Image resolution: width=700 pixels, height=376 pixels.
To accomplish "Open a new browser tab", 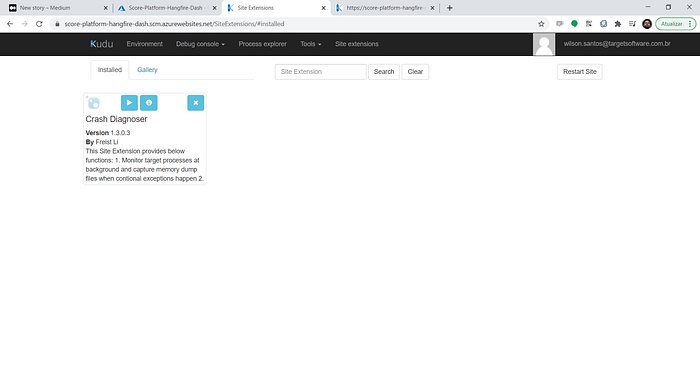I will point(450,8).
